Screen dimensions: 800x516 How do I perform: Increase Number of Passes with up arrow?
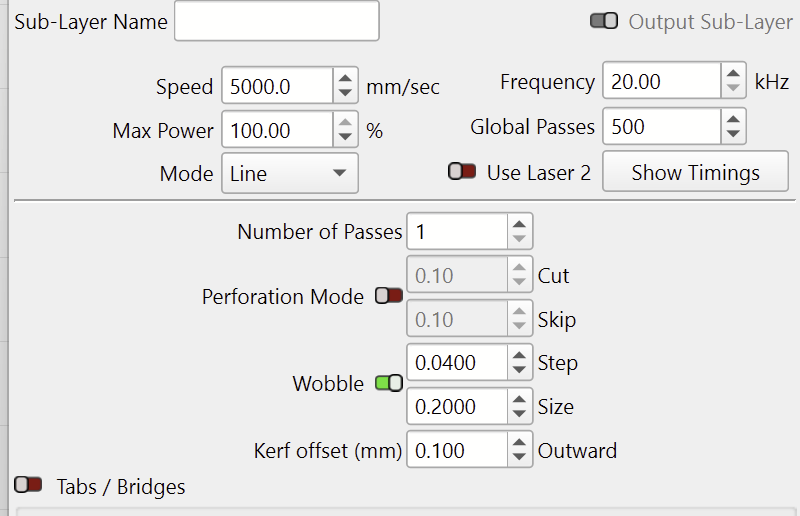point(519,224)
